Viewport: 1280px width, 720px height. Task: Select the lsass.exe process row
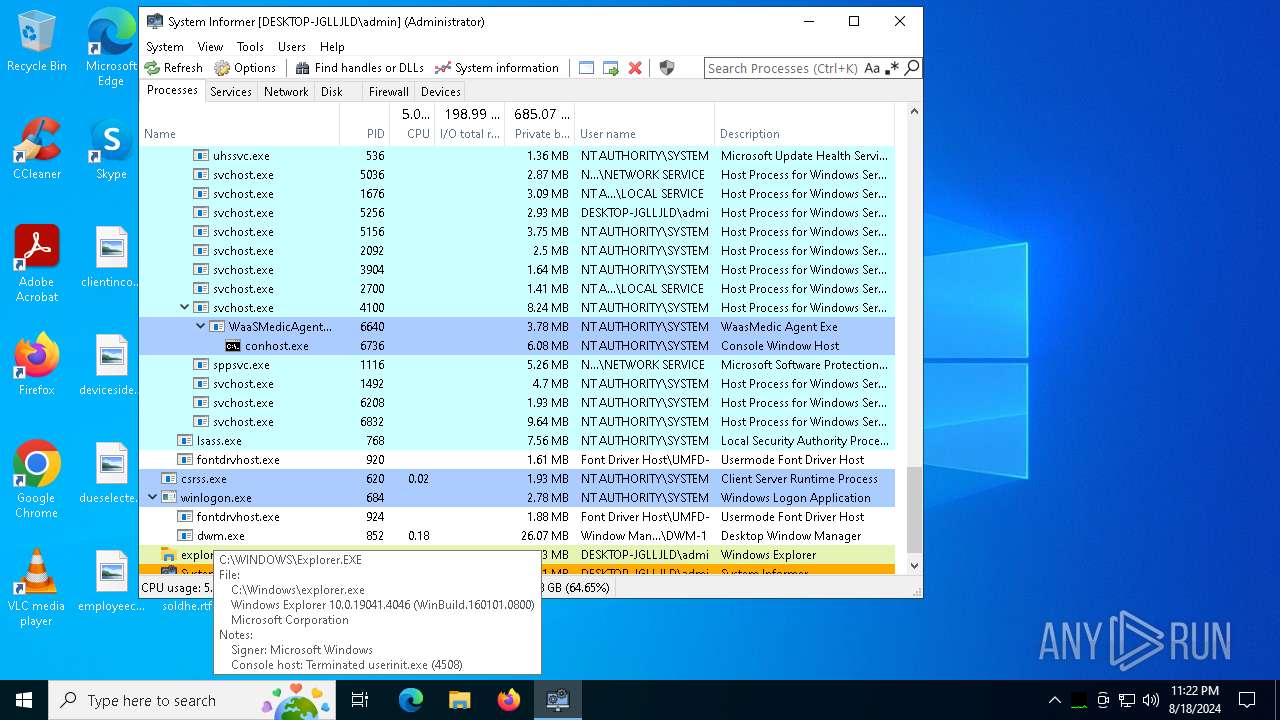517,441
